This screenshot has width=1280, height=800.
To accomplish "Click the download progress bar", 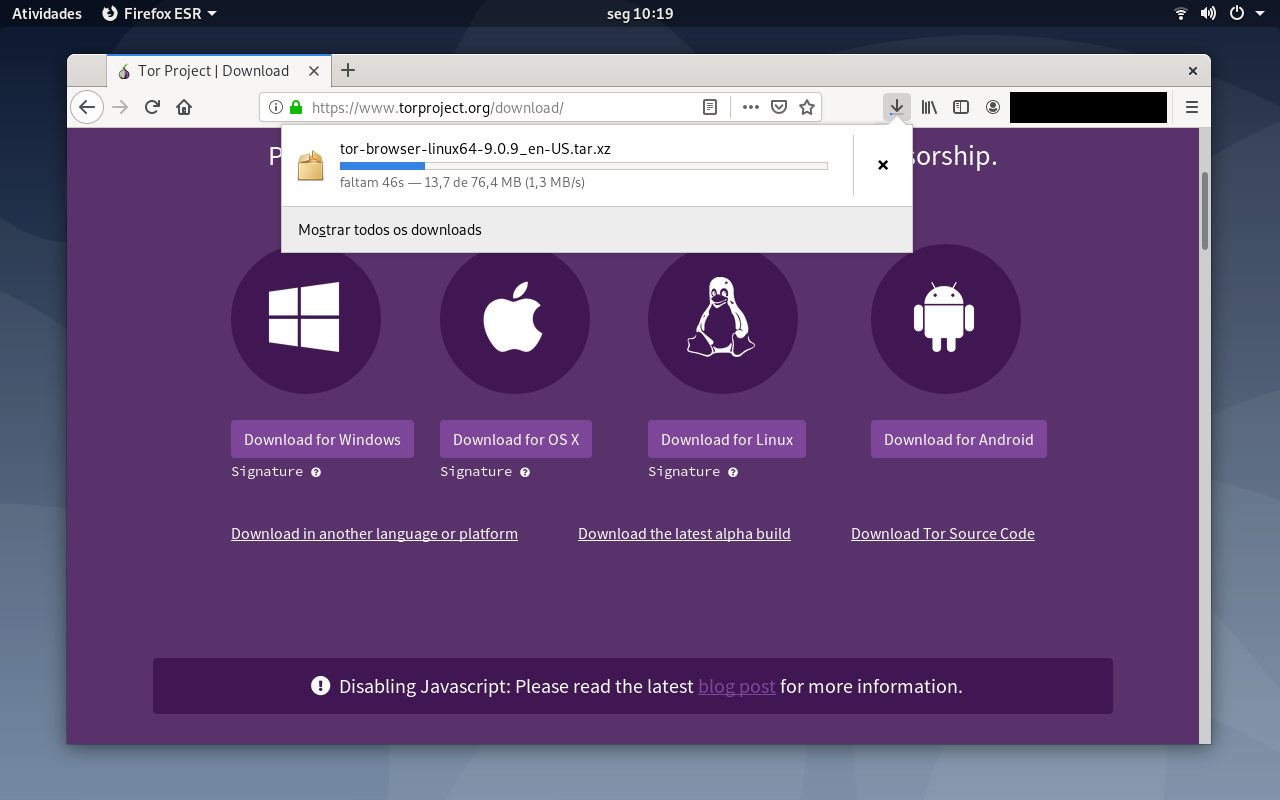I will click(x=584, y=166).
